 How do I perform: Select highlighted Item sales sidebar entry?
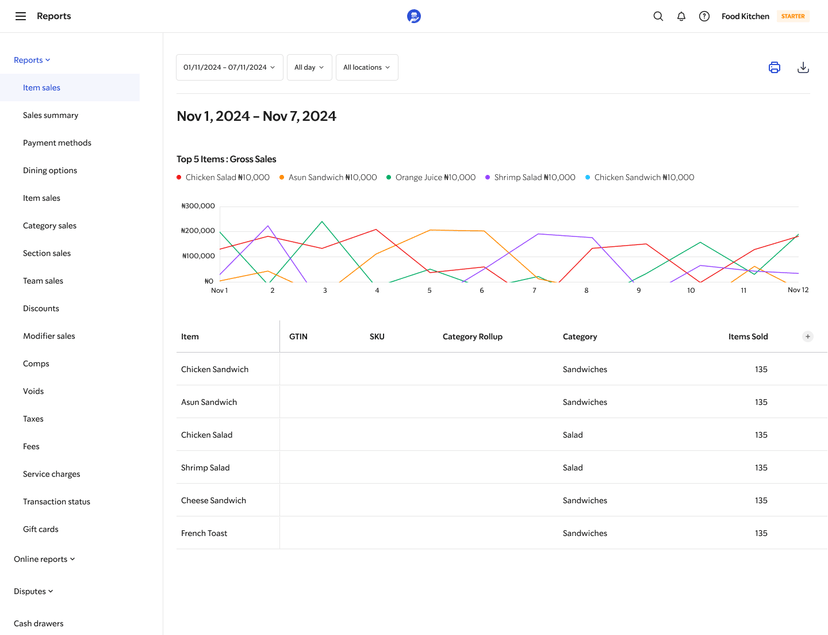70,88
